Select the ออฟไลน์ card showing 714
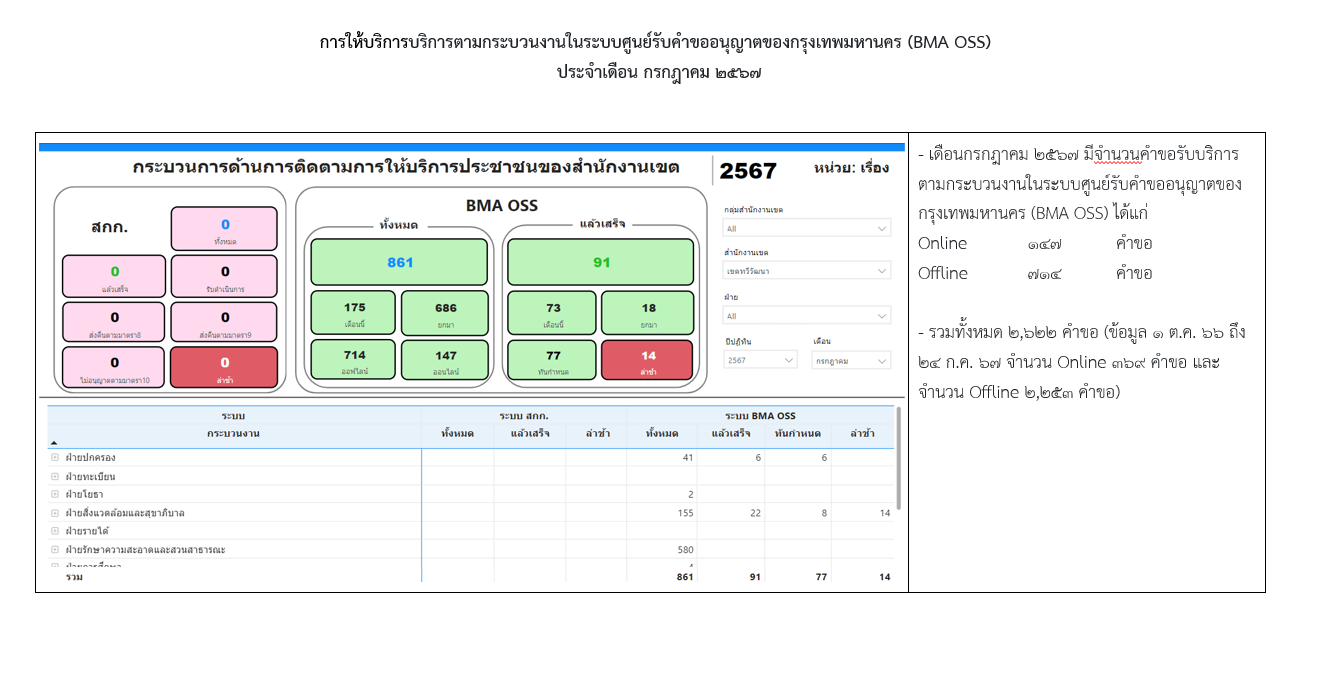1317x683 pixels. point(353,359)
